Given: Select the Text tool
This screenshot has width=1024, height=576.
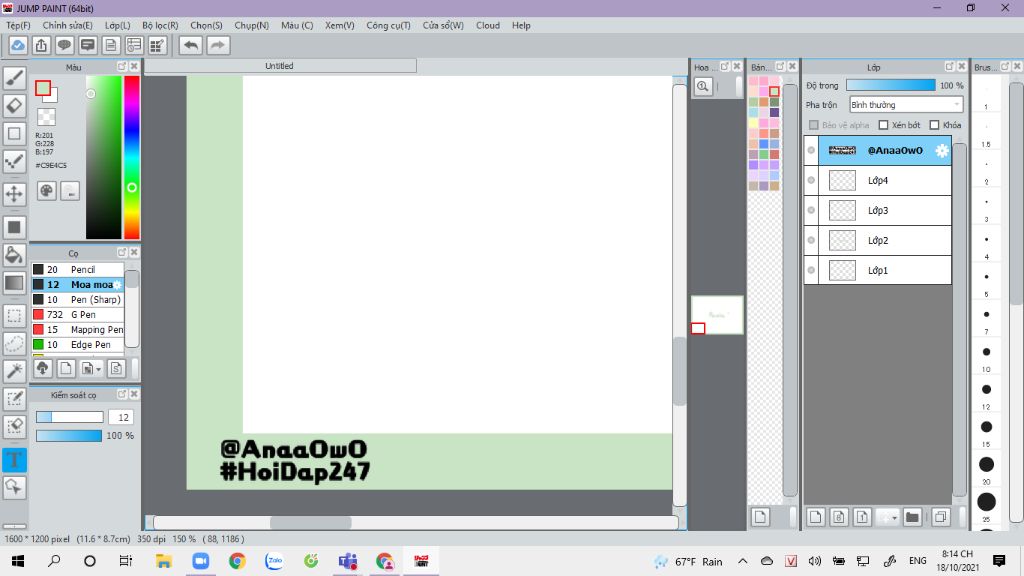Looking at the screenshot, I should click(x=14, y=460).
